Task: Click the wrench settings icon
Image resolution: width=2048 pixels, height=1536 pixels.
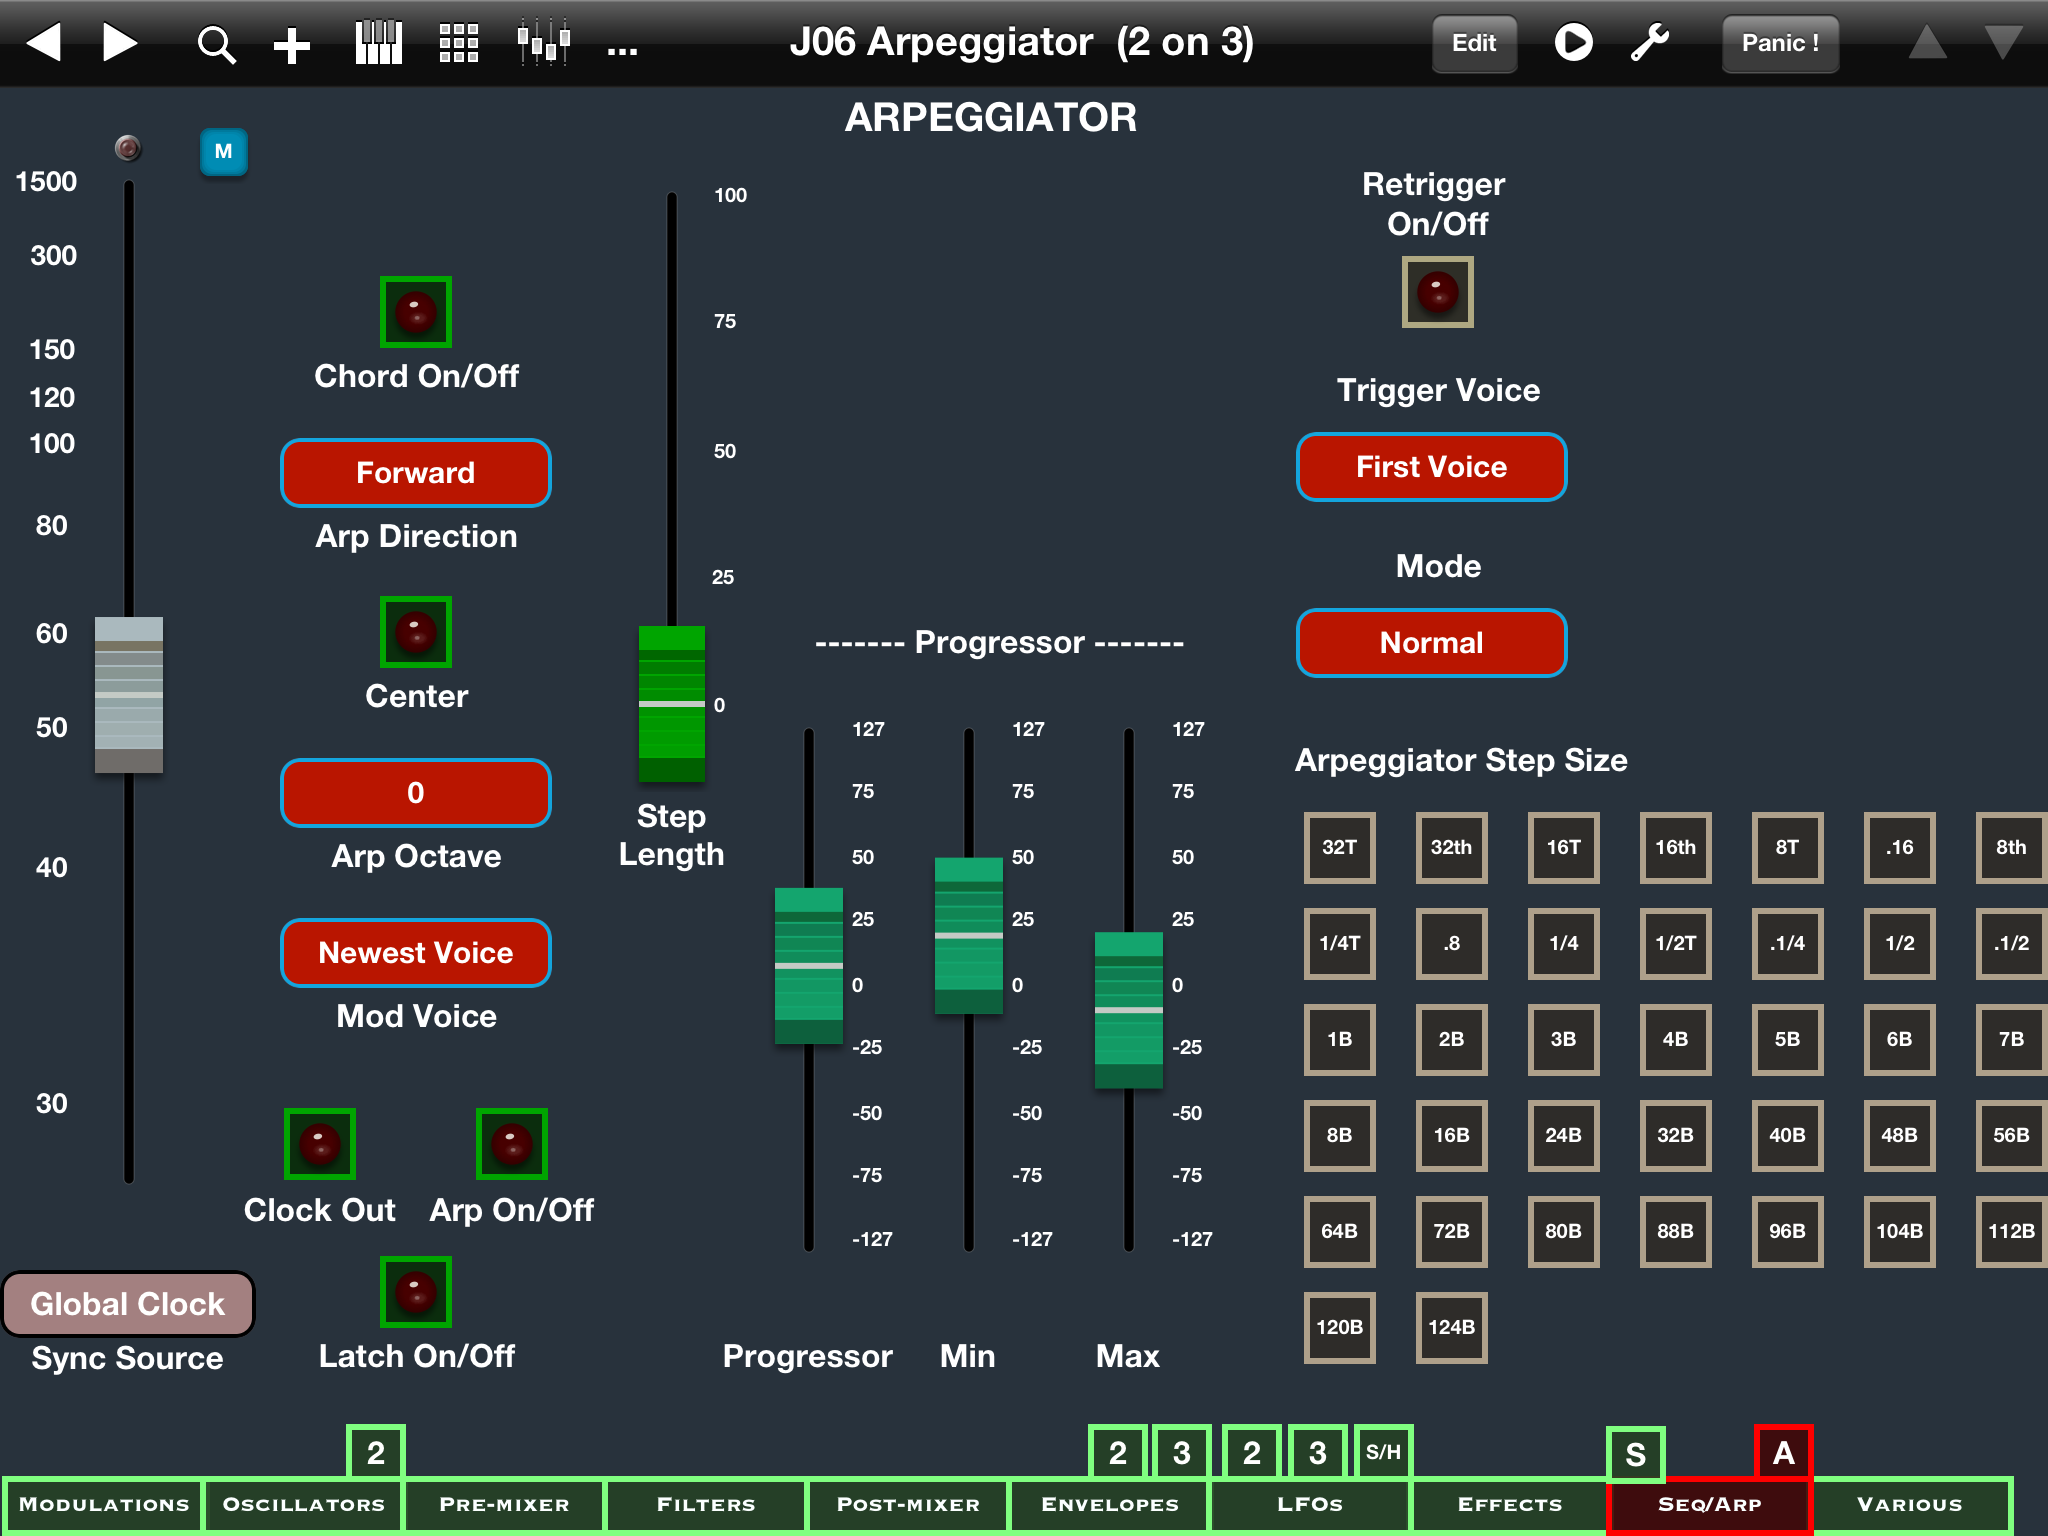Action: (1650, 43)
